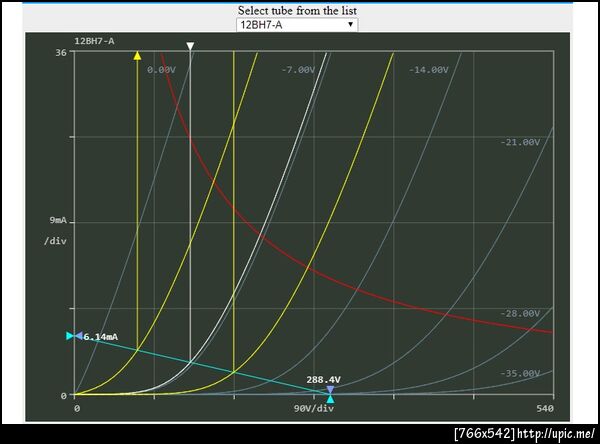Open the 12BH7-A tube selection dropdown
Viewport: 600px width, 444px height.
tap(297, 25)
